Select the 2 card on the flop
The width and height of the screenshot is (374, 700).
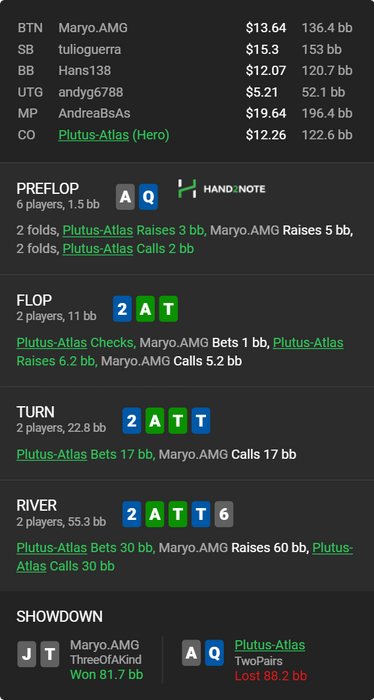click(x=122, y=309)
